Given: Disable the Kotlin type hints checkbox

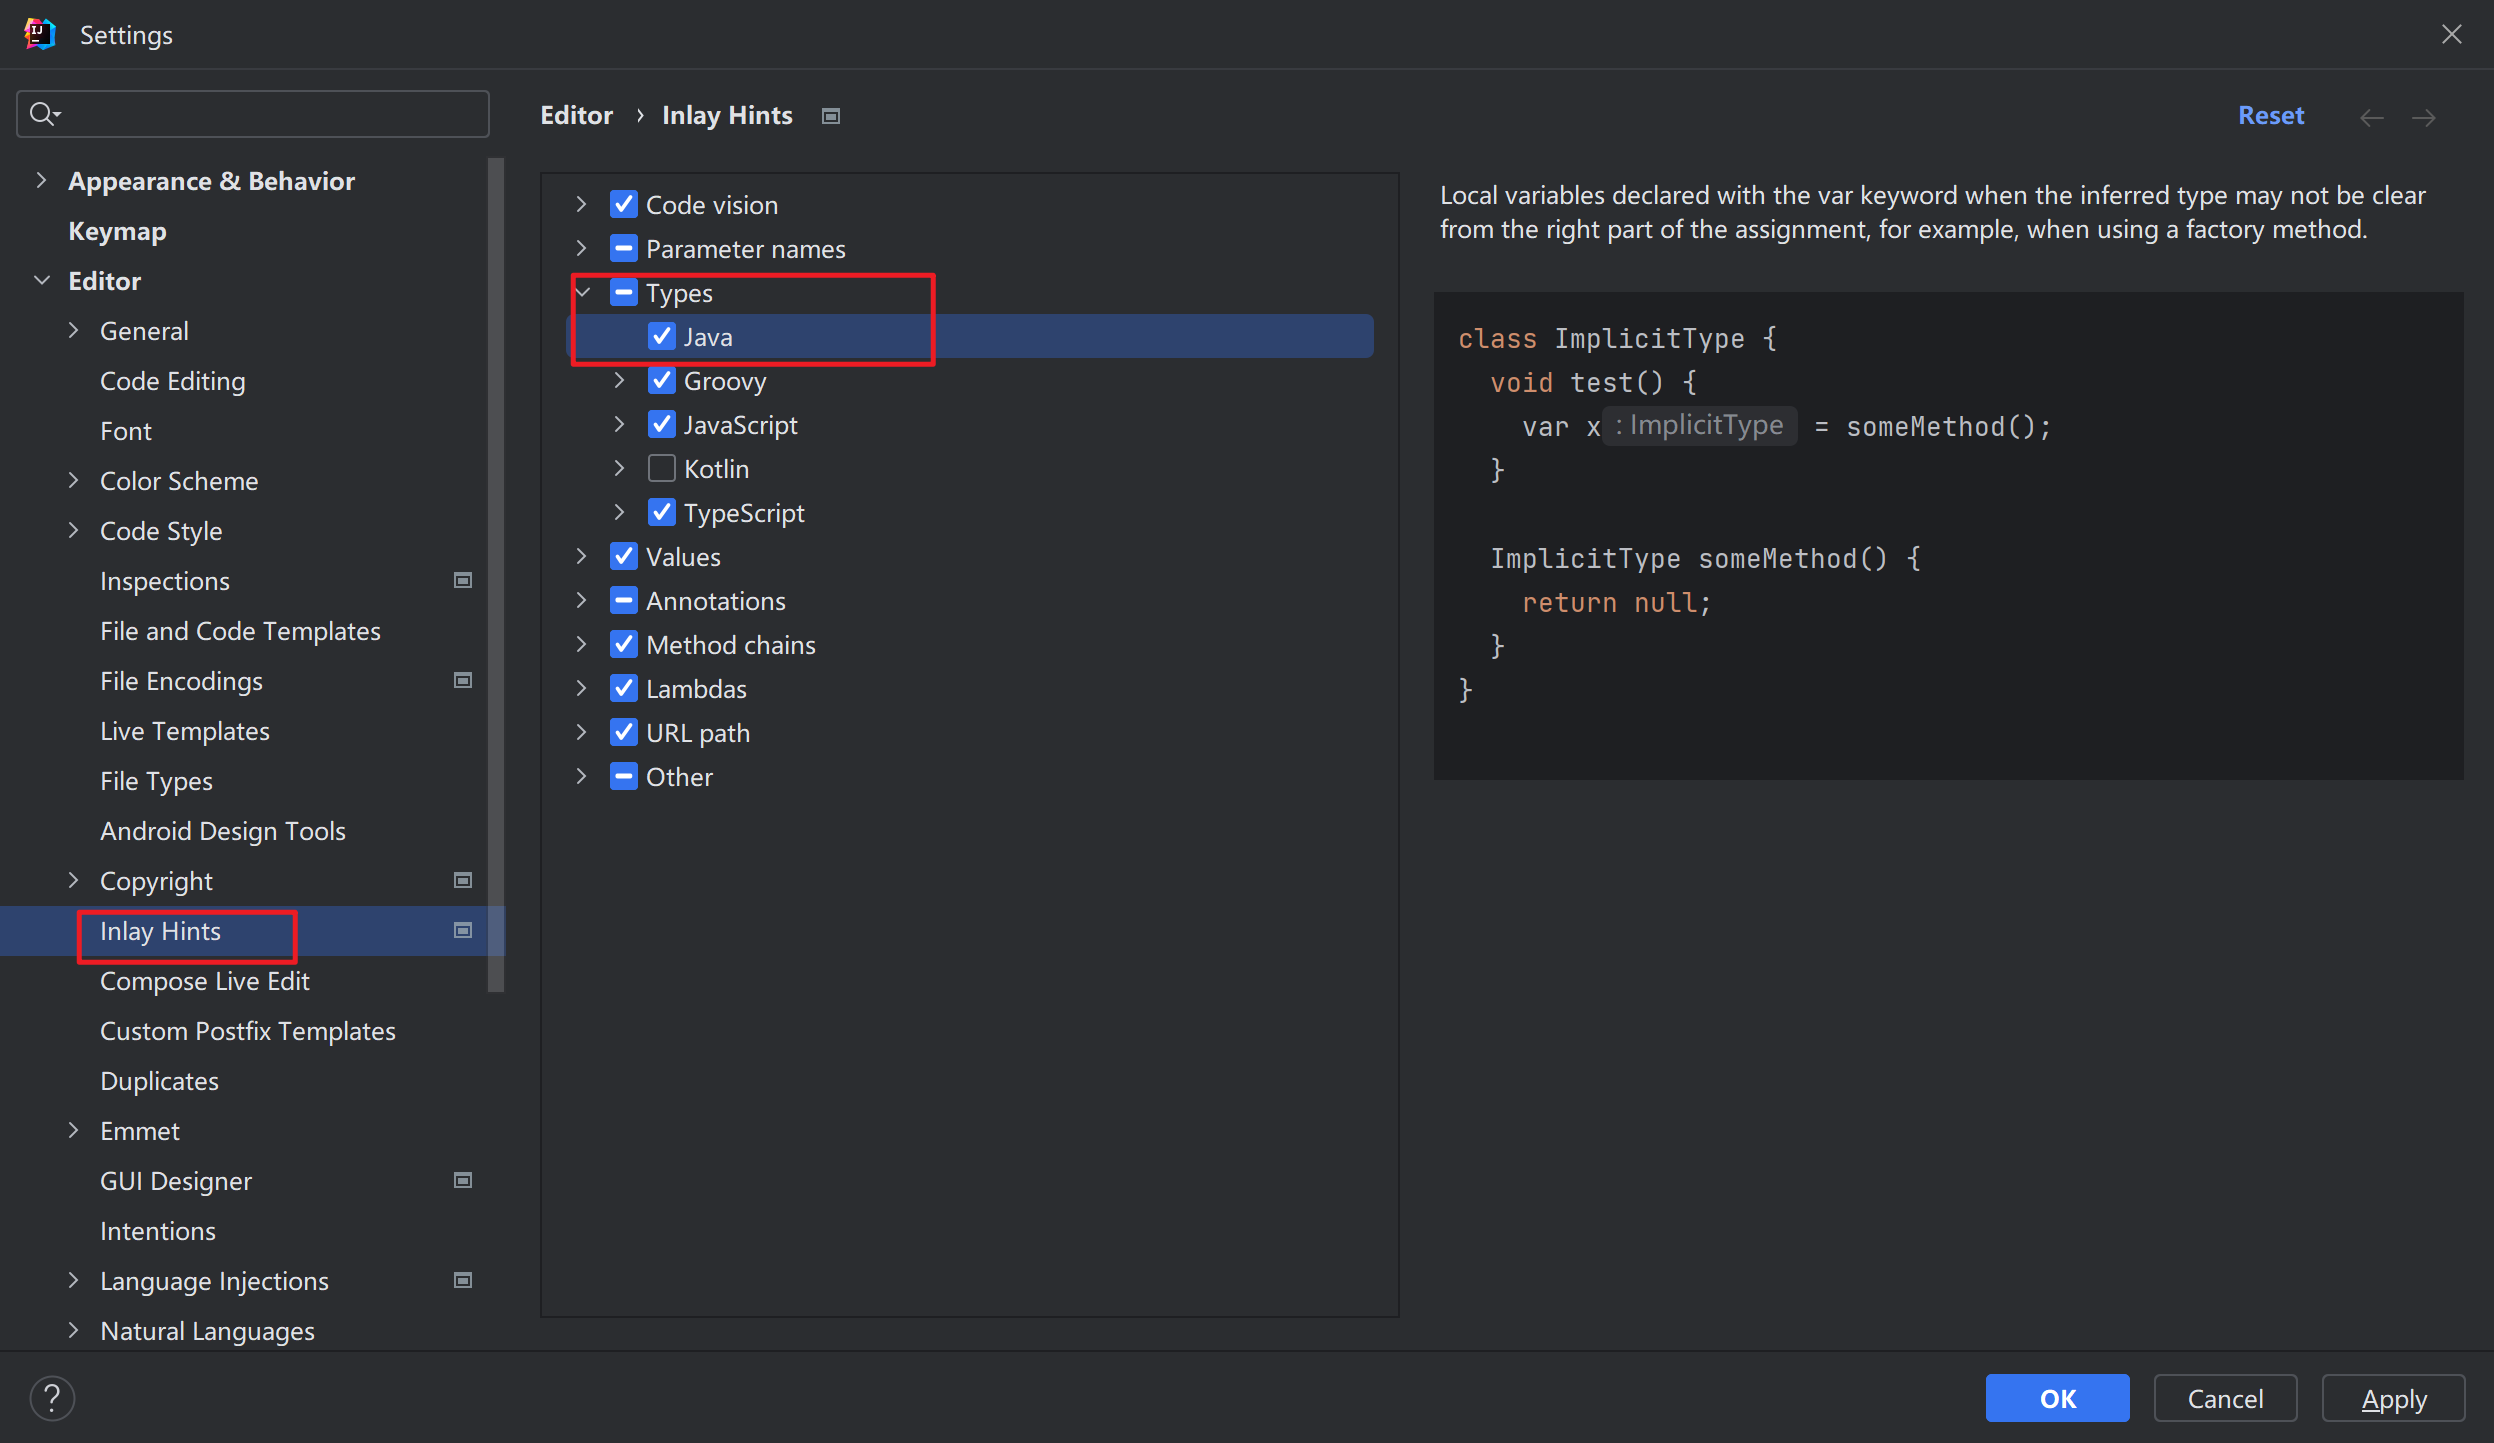Looking at the screenshot, I should coord(660,467).
